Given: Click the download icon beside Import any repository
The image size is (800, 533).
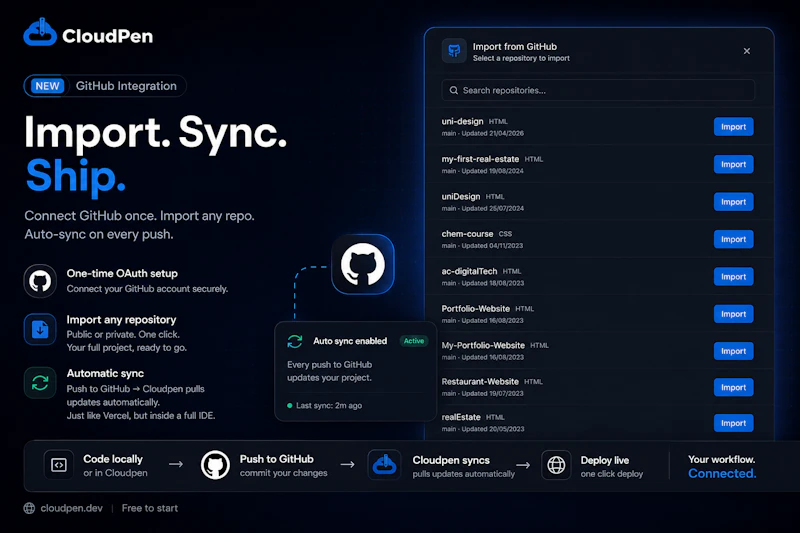Looking at the screenshot, I should 40,329.
